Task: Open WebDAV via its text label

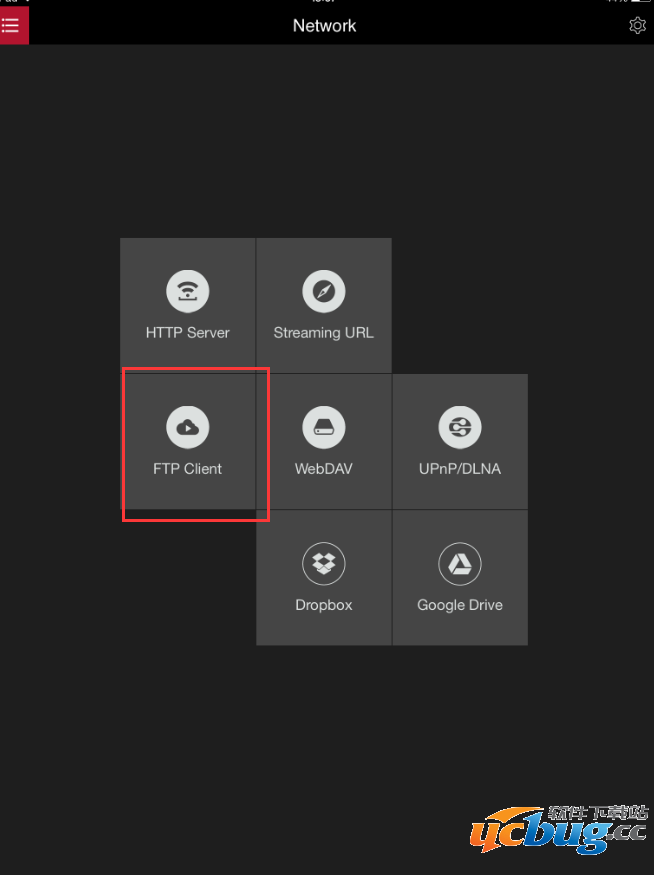Action: click(324, 469)
